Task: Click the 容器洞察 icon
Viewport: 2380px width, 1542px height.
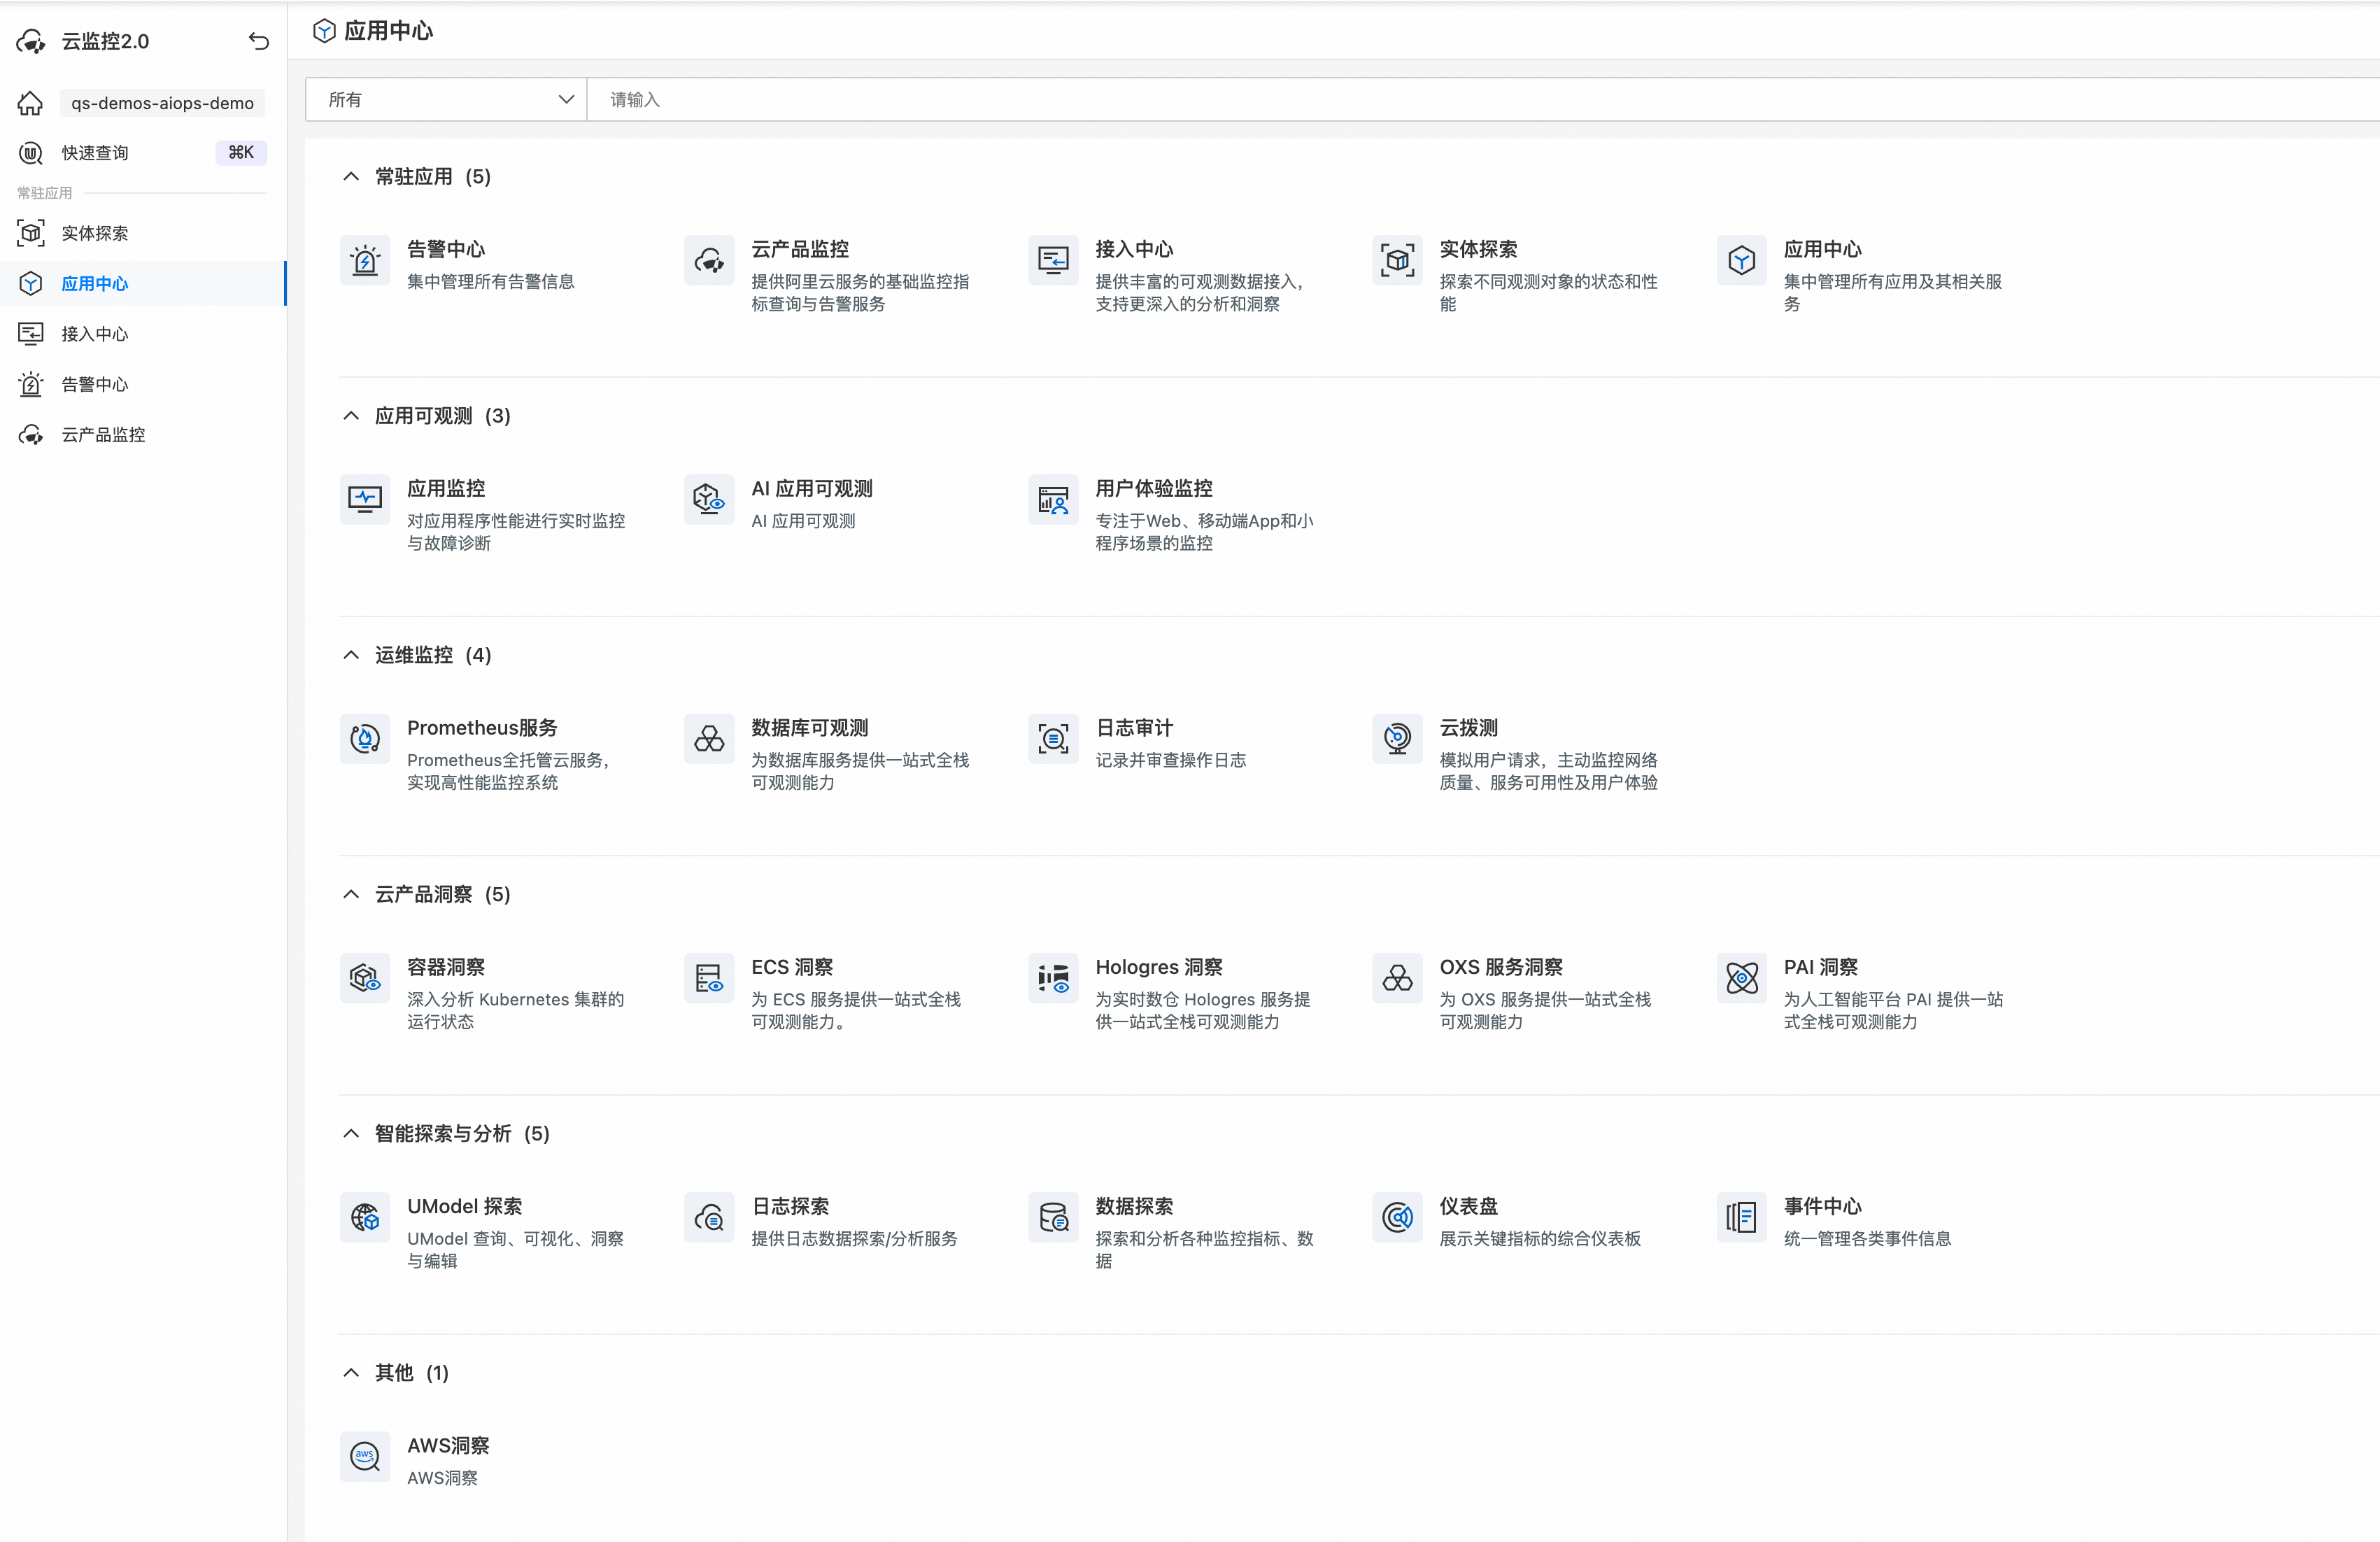Action: (365, 978)
